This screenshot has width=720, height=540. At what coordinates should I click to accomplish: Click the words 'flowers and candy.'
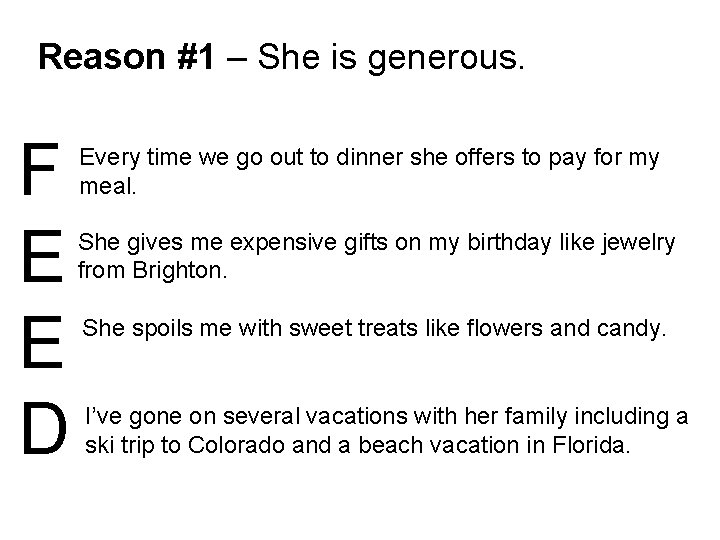[x=567, y=329]
